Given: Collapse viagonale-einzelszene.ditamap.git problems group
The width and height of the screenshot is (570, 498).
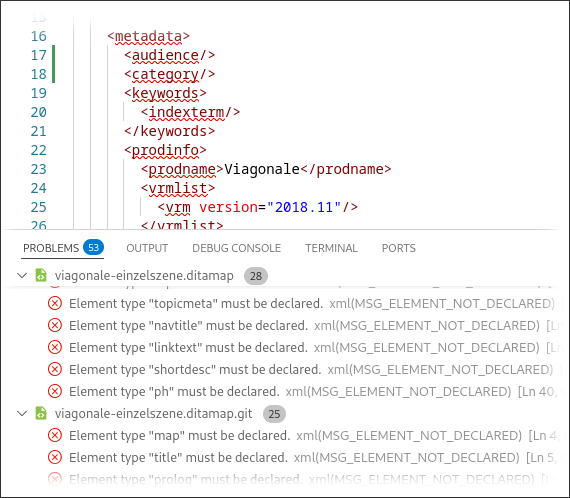Looking at the screenshot, I should 22,414.
